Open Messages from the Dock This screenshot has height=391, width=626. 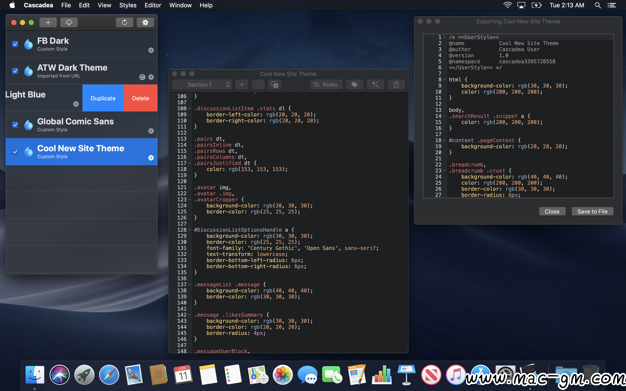307,375
